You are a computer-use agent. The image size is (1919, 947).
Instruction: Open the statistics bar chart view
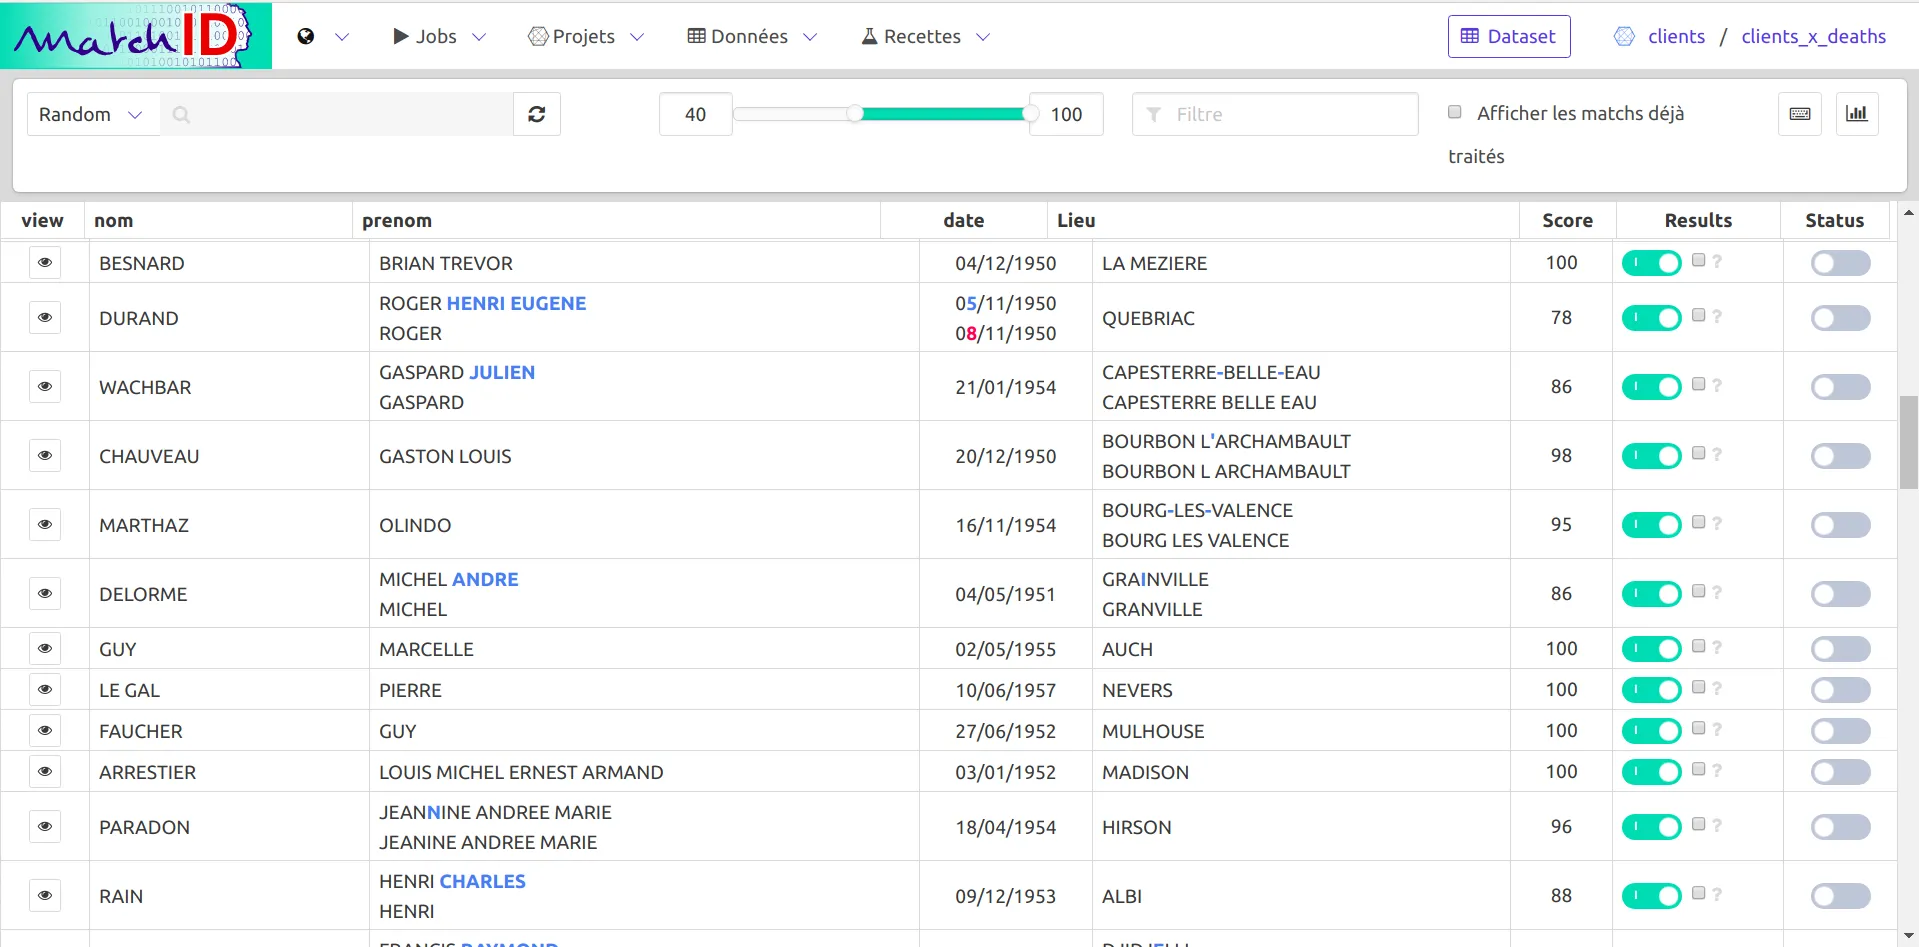[1856, 114]
